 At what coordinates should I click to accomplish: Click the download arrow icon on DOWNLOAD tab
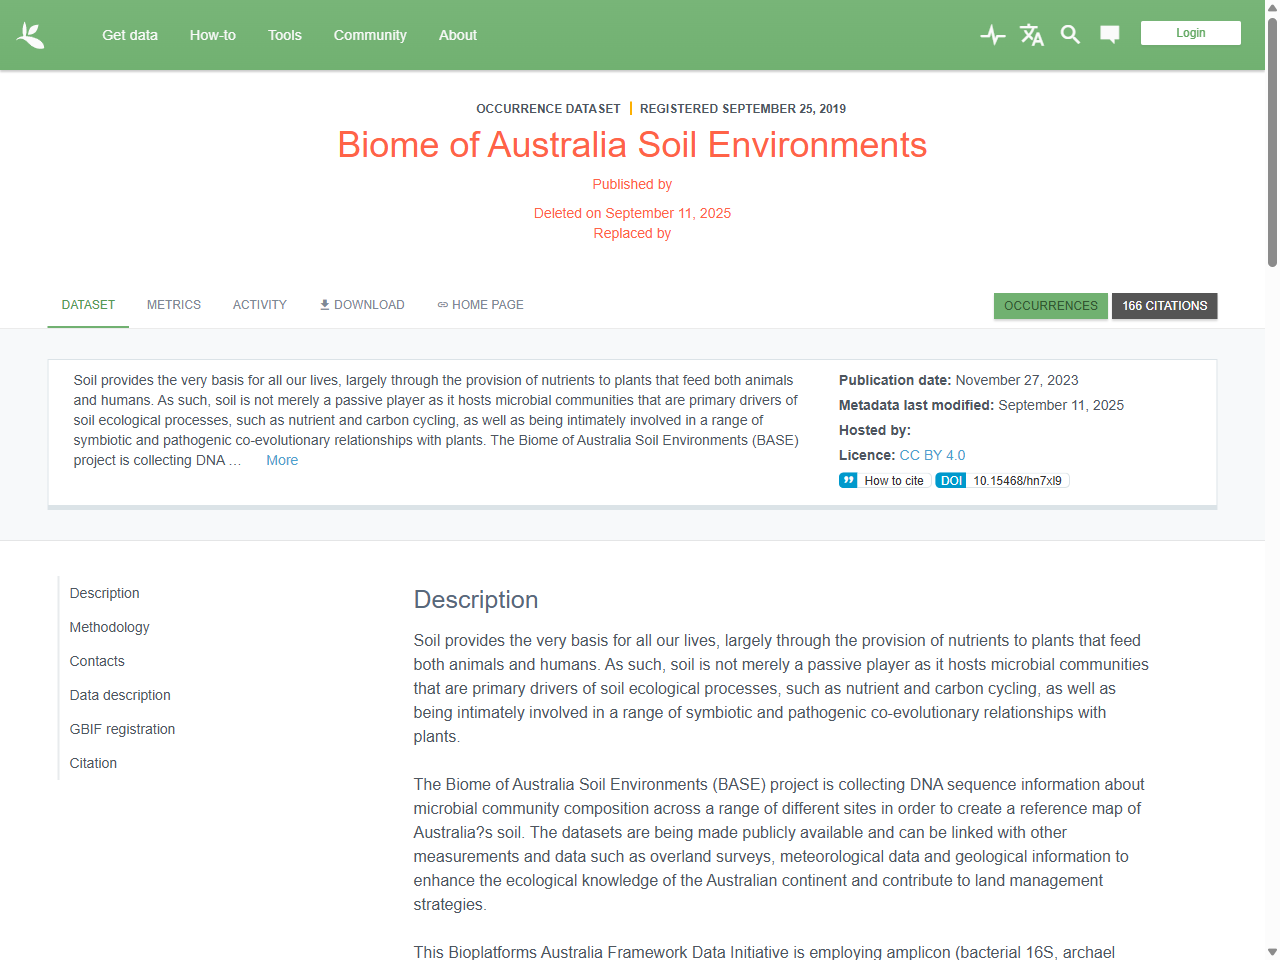click(x=324, y=304)
